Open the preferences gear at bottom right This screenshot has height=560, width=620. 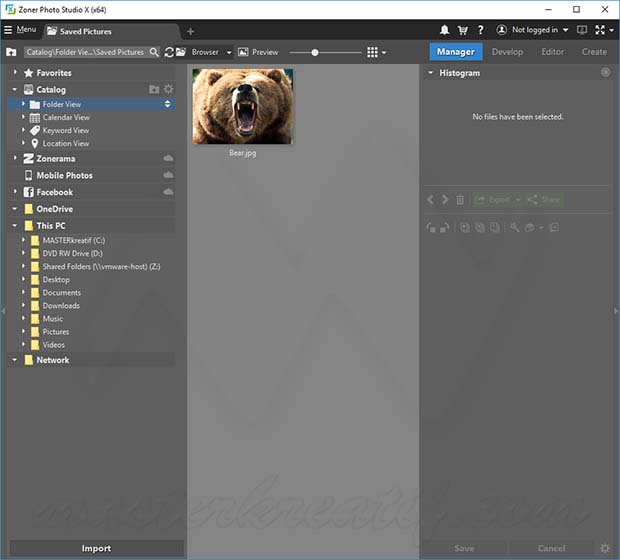pos(605,548)
